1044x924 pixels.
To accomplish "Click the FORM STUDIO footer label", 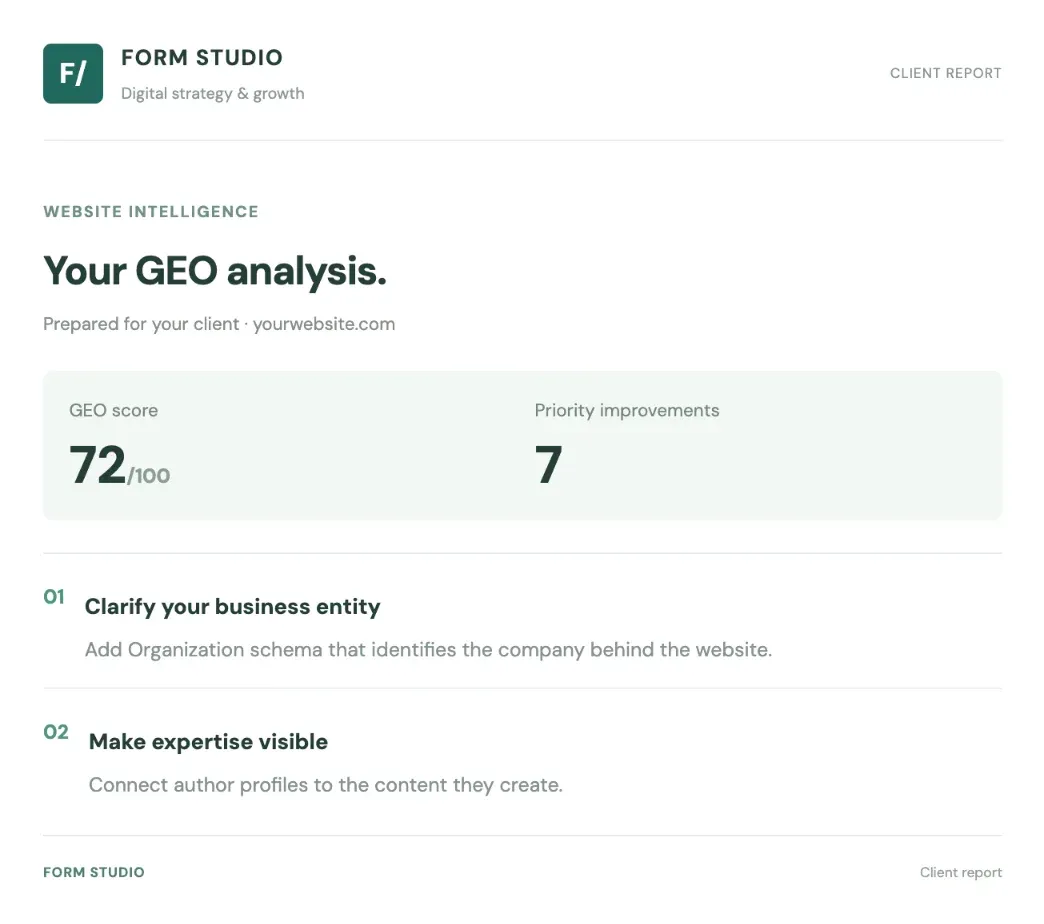I will (x=94, y=872).
